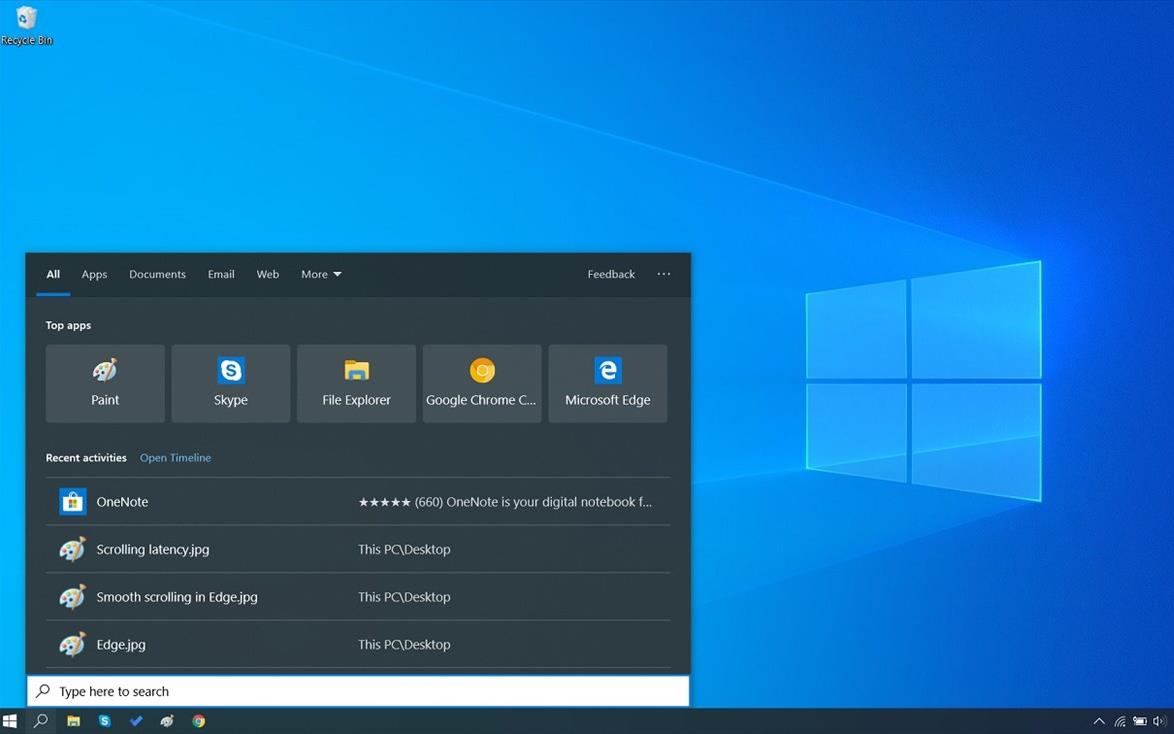The width and height of the screenshot is (1174, 734).
Task: Switch to the Apps search tab
Action: pos(94,274)
